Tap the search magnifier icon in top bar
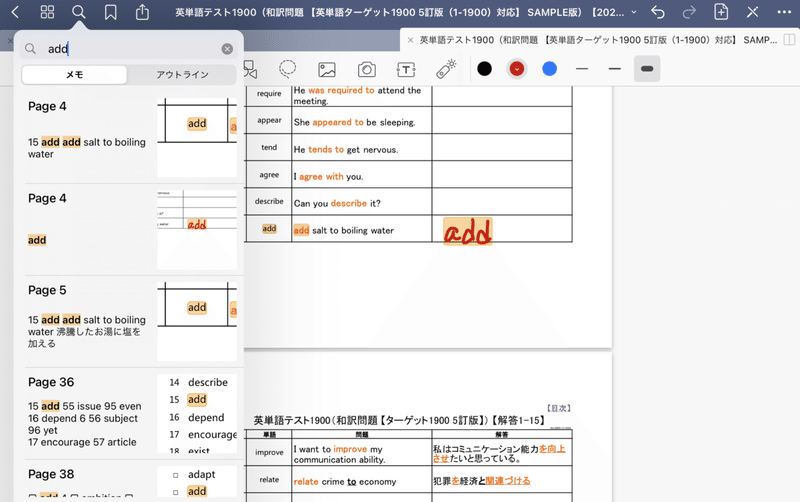Viewport: 800px width, 502px height. coord(79,12)
